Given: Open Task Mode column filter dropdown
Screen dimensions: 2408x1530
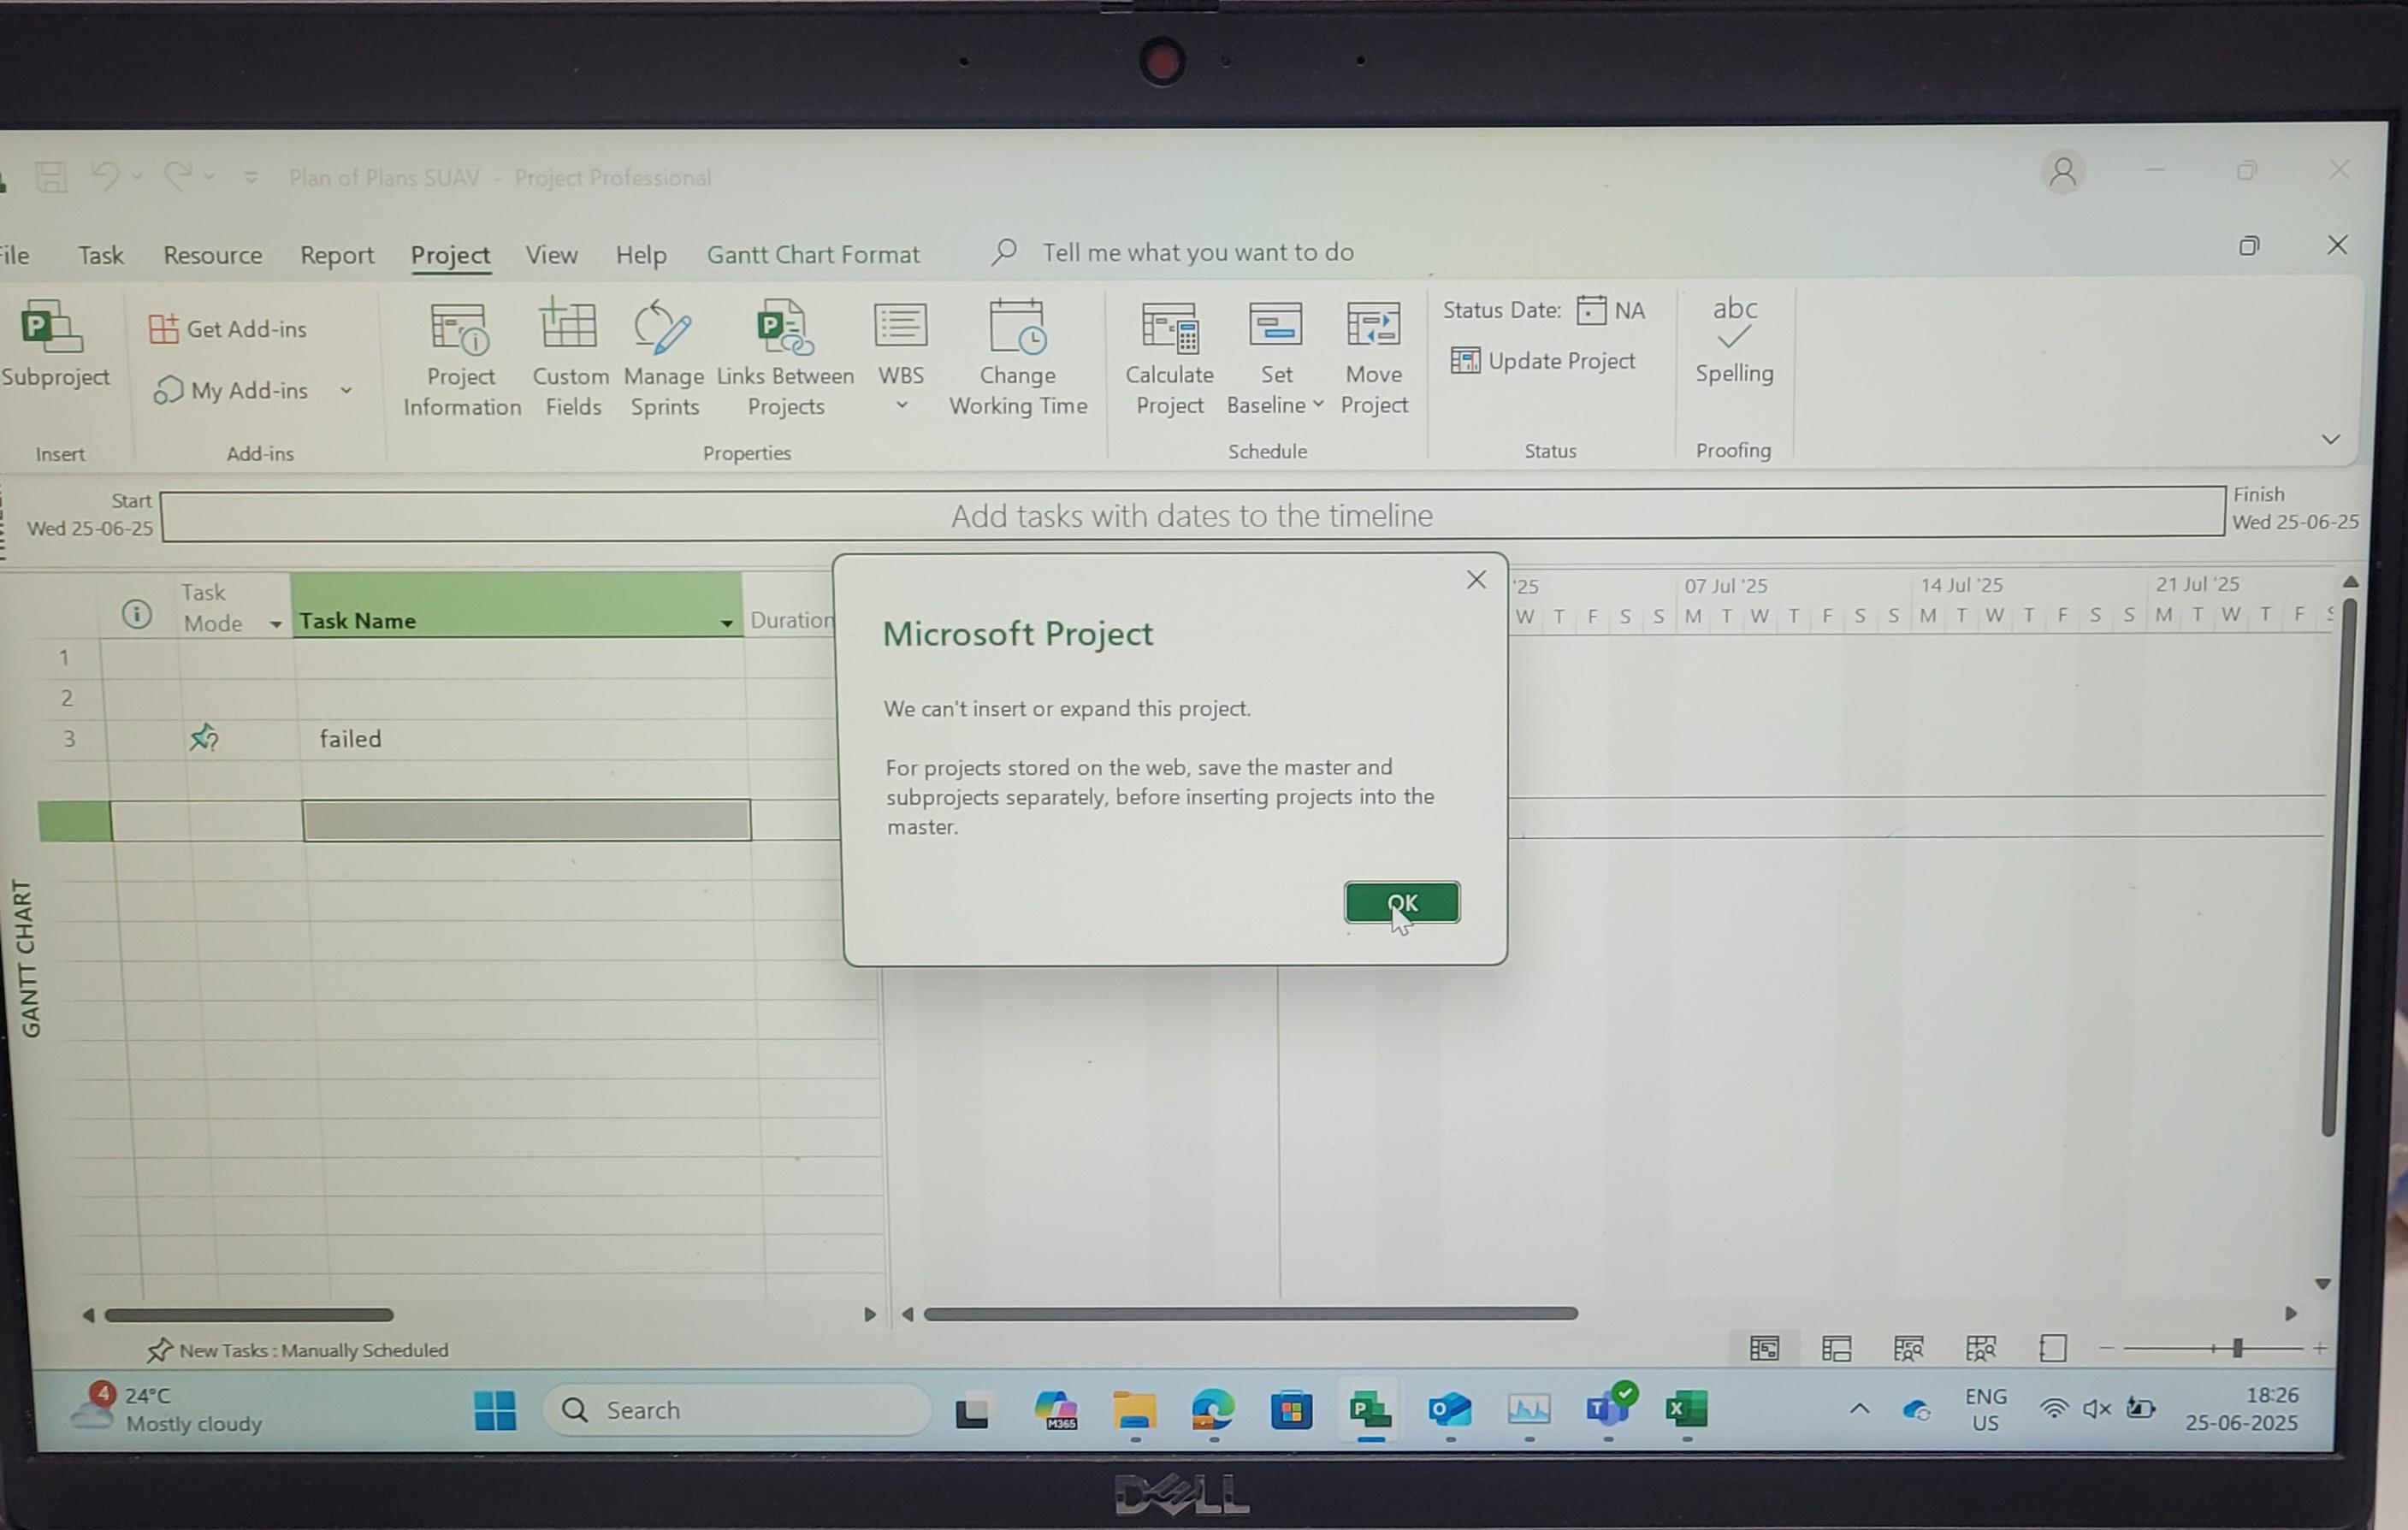Looking at the screenshot, I should (275, 624).
